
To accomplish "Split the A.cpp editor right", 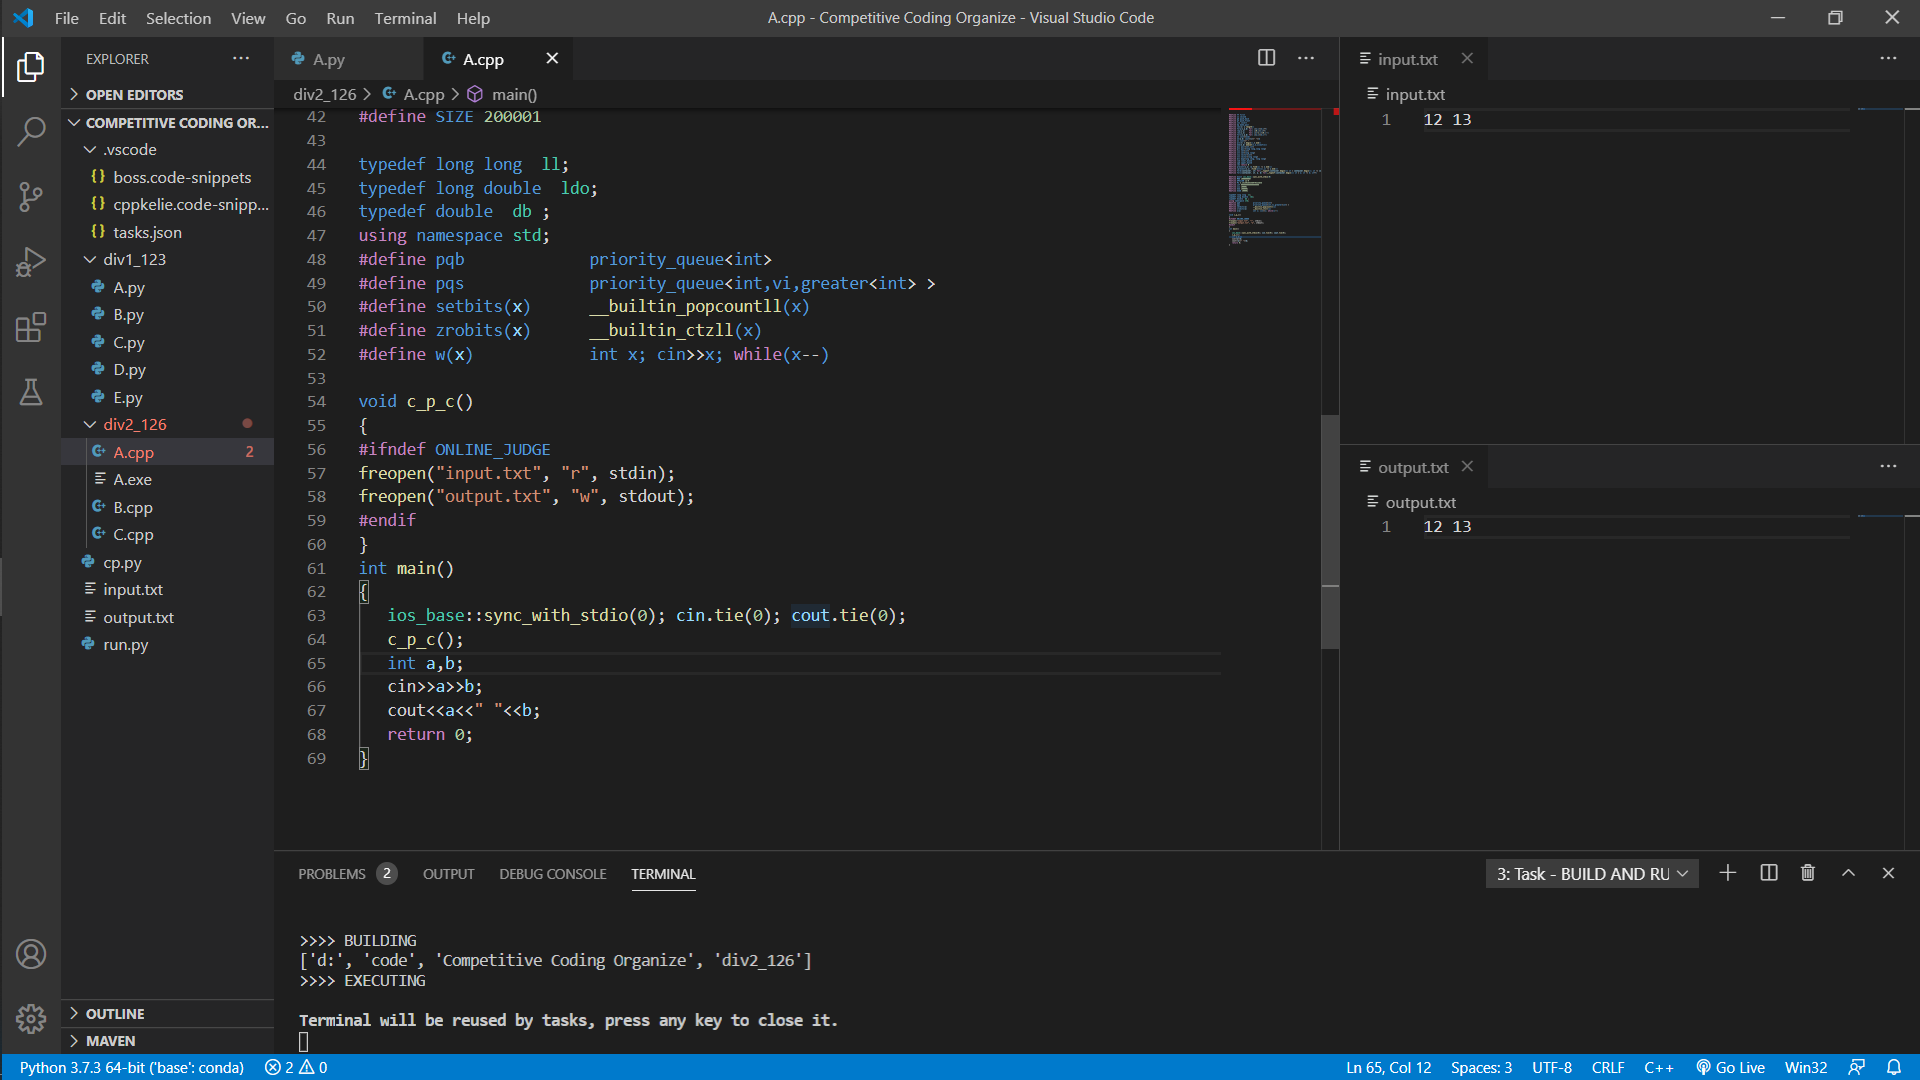I will pos(1266,58).
